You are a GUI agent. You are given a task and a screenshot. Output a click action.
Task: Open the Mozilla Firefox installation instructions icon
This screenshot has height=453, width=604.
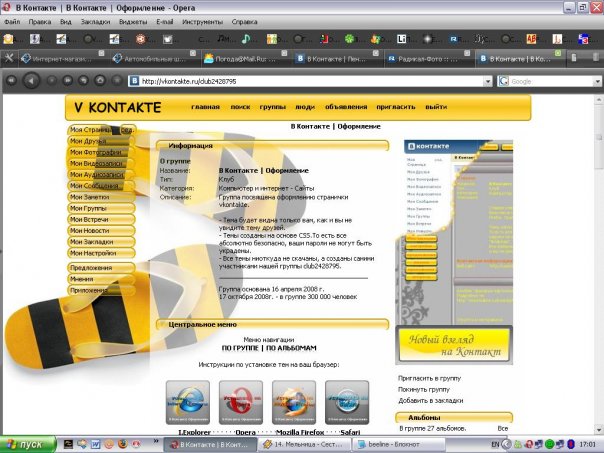coord(294,403)
